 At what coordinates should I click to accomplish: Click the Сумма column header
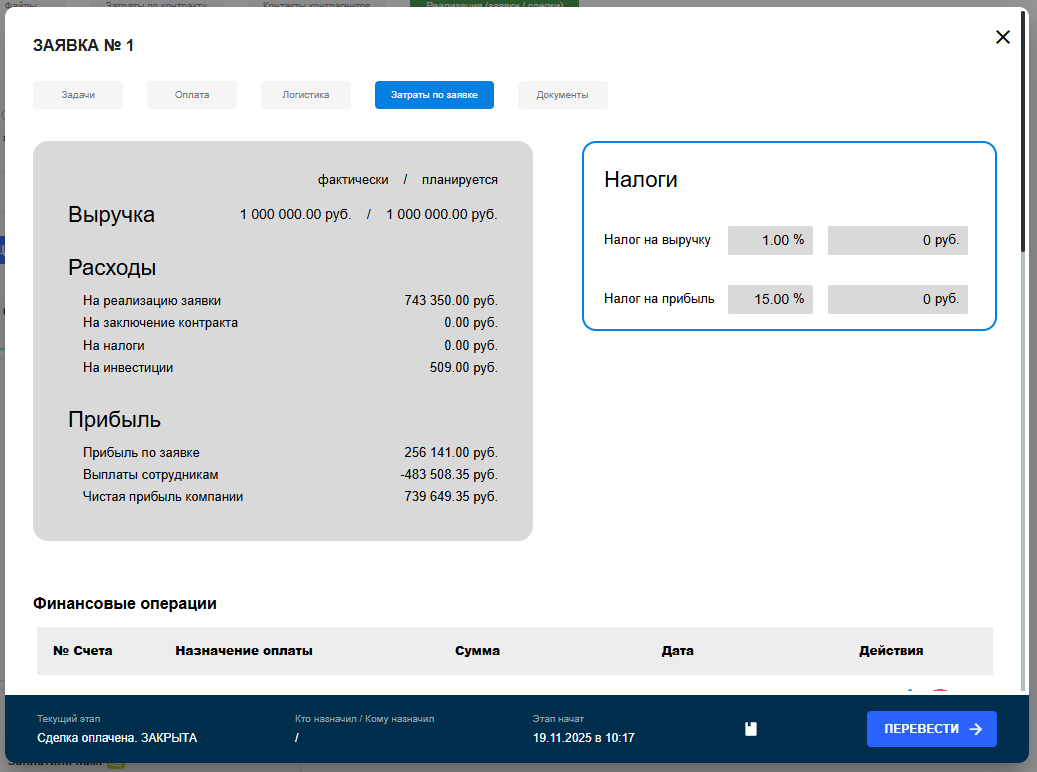point(477,651)
